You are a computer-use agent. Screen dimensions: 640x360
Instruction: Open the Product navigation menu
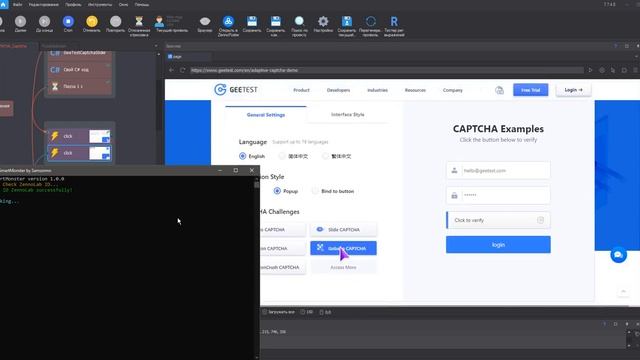[301, 90]
